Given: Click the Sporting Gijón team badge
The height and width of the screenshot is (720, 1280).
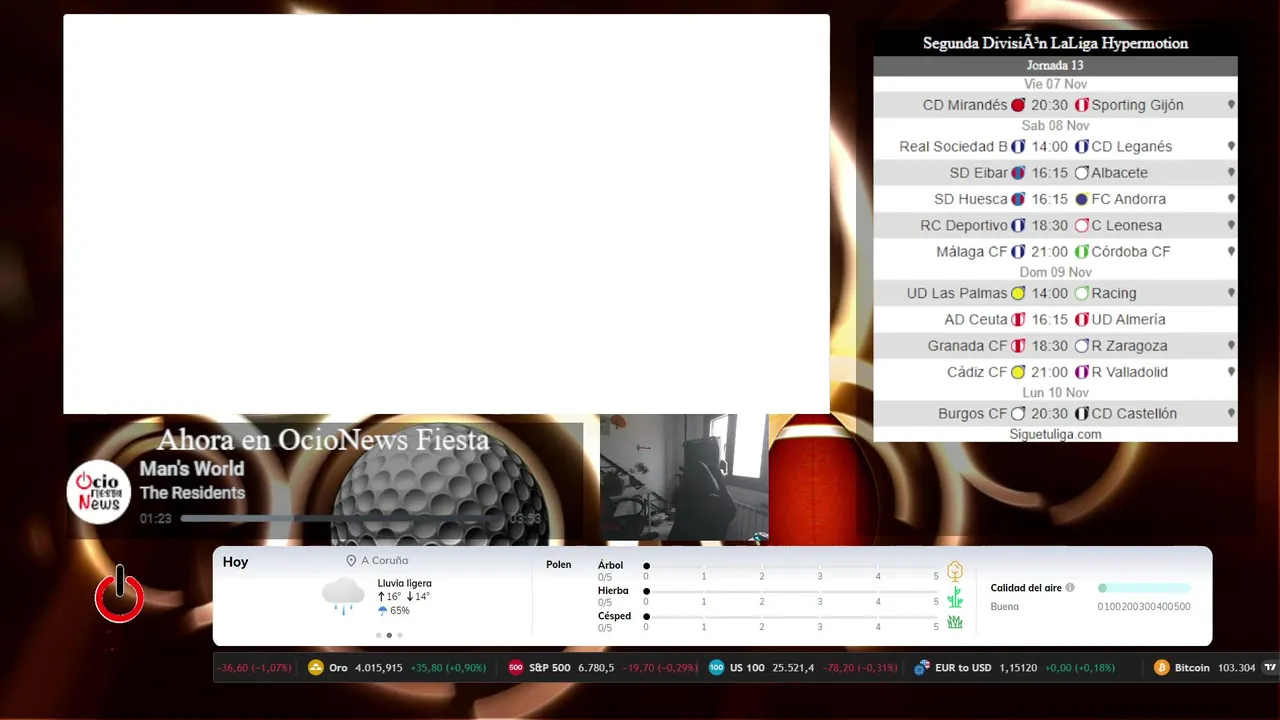Looking at the screenshot, I should coord(1081,105).
